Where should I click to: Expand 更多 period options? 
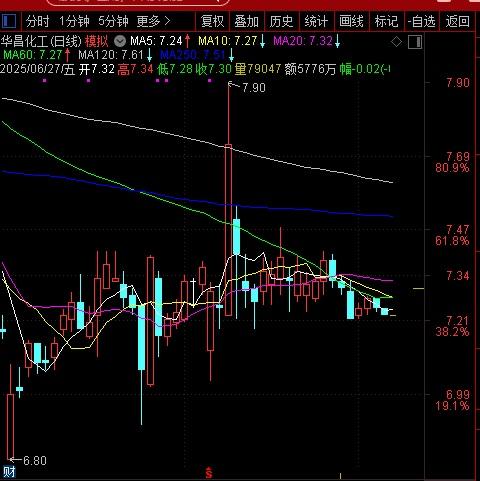point(154,21)
